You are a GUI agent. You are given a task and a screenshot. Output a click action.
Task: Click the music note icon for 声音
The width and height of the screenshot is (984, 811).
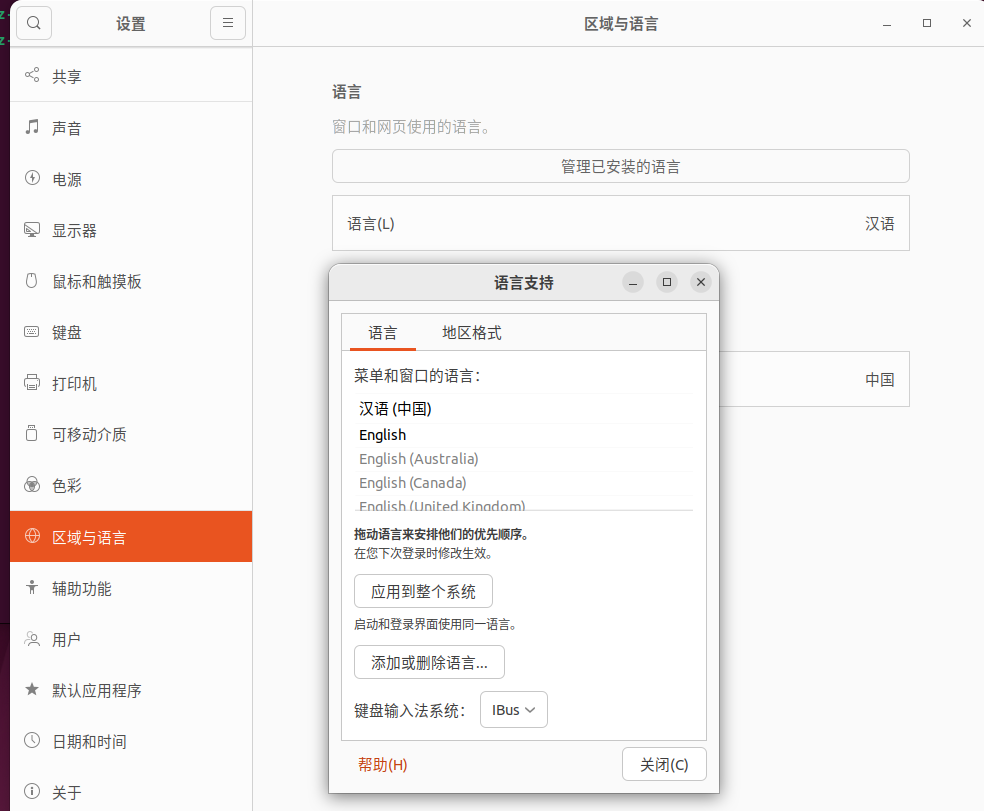tap(32, 127)
